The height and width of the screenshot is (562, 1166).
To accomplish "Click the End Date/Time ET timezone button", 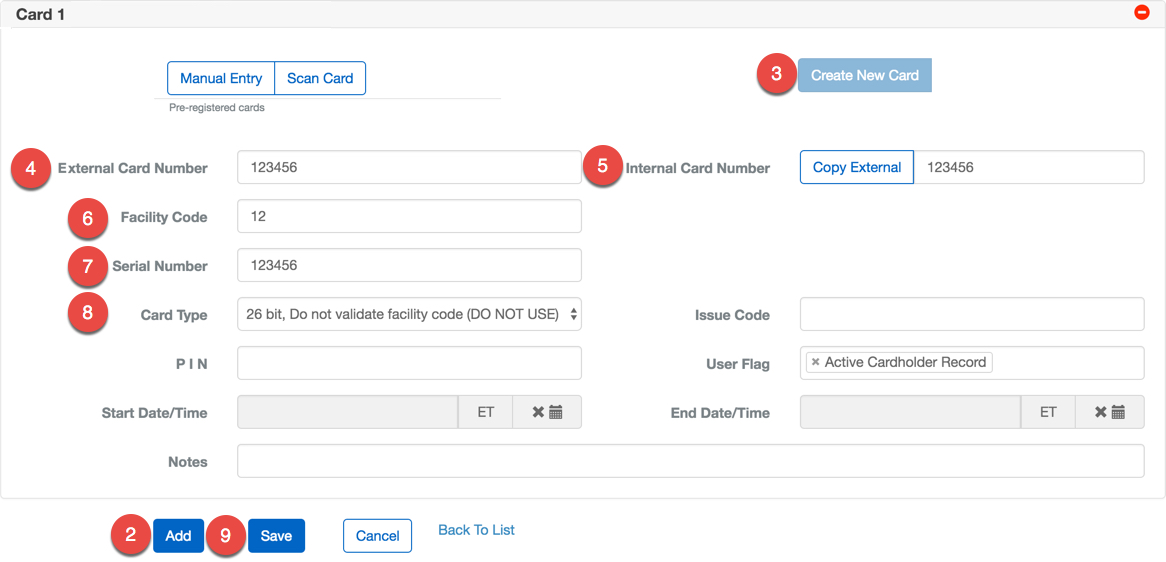I will click(x=1047, y=412).
